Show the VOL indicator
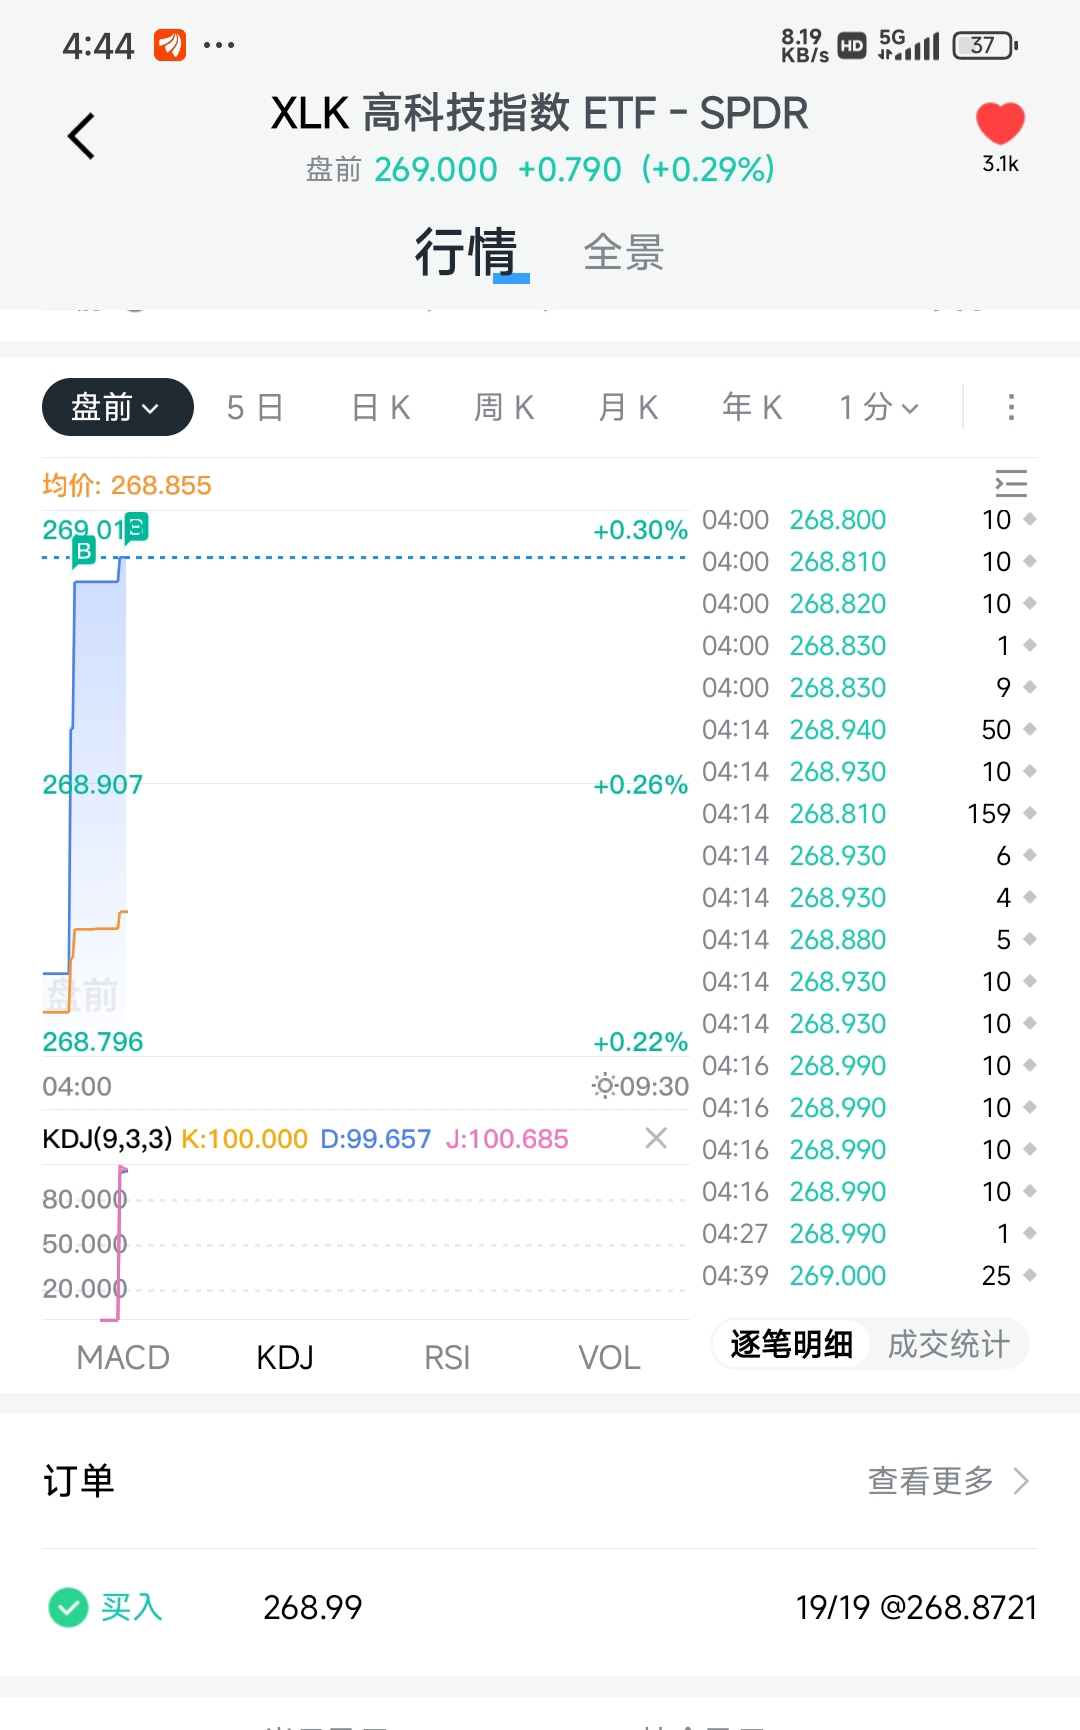 (x=609, y=1357)
